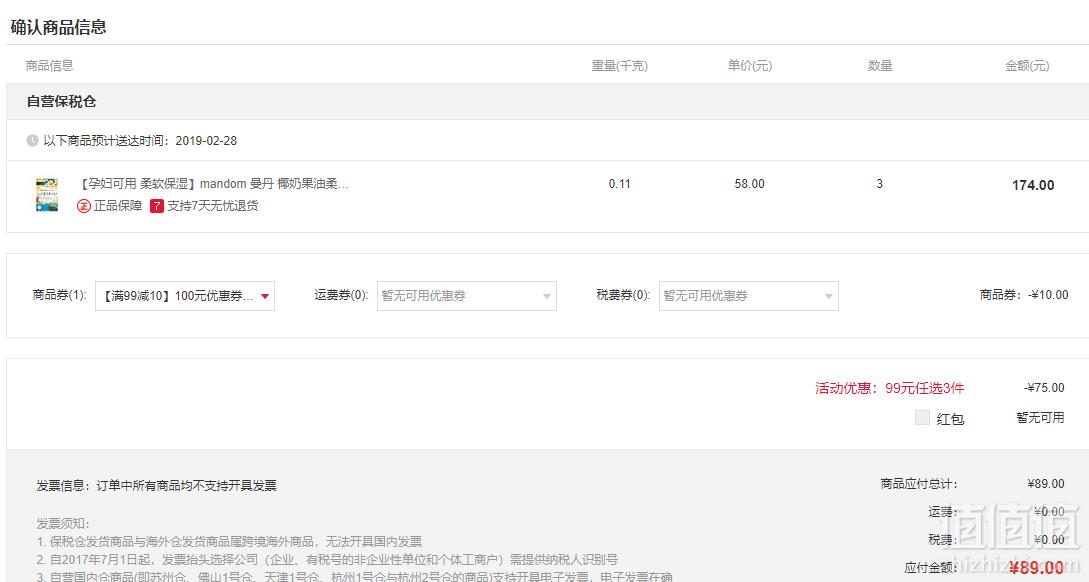Tick the 红包 checkbox
Screen dimensions: 1089x582
point(922,417)
